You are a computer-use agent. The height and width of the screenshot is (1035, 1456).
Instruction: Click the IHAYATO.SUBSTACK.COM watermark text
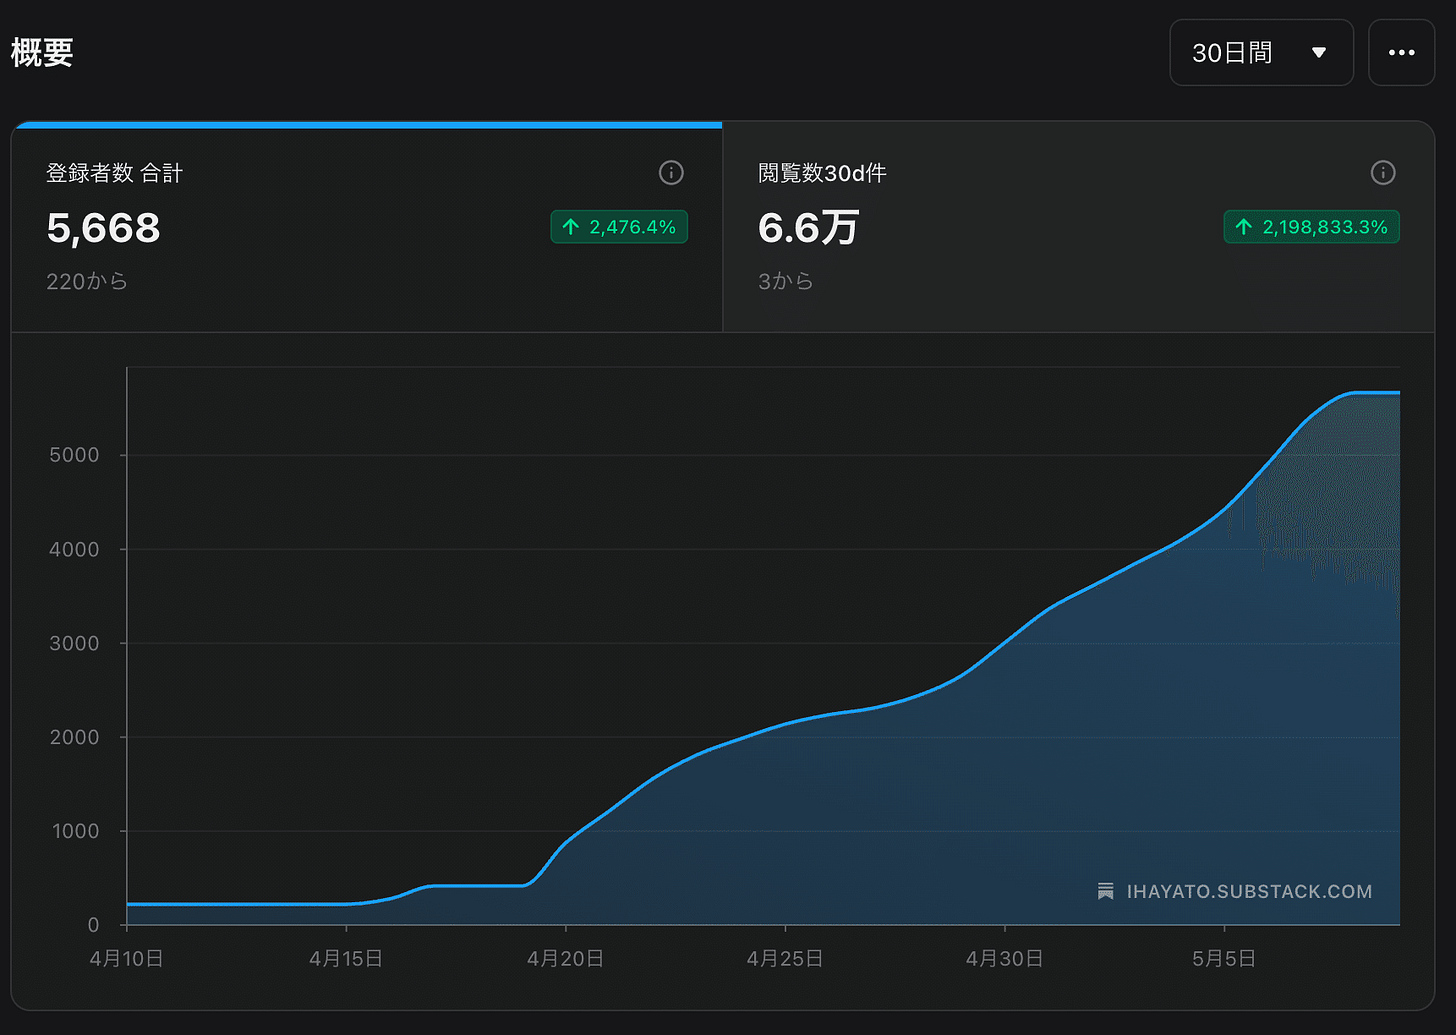pos(1249,891)
